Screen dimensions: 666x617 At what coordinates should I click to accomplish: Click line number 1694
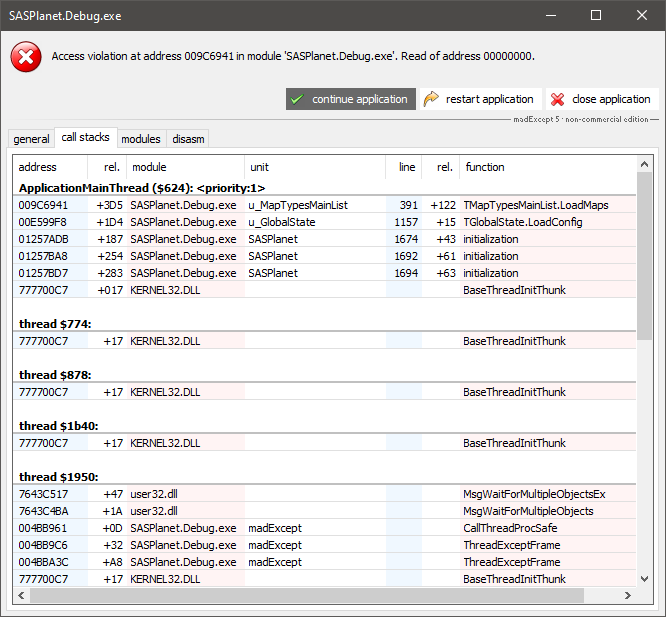point(406,273)
